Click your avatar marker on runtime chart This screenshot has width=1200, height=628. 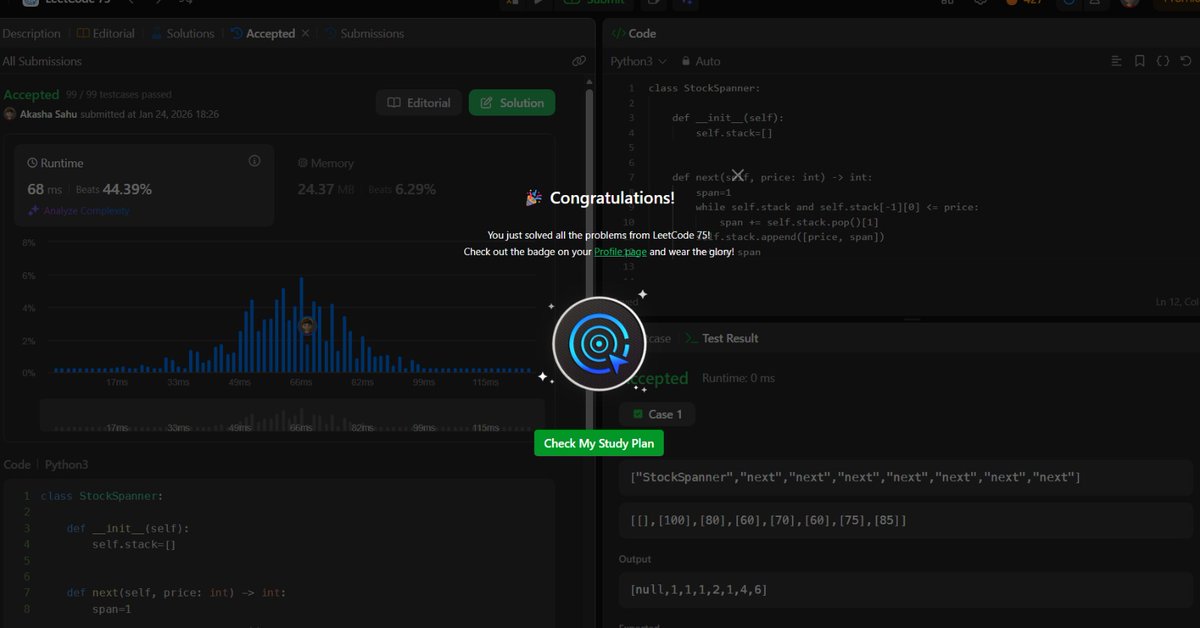tap(307, 326)
